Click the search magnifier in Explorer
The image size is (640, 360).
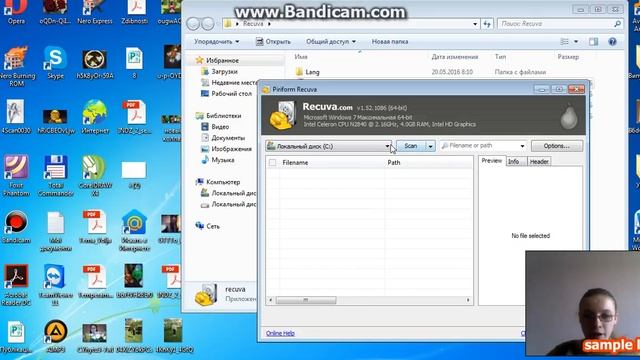618,24
